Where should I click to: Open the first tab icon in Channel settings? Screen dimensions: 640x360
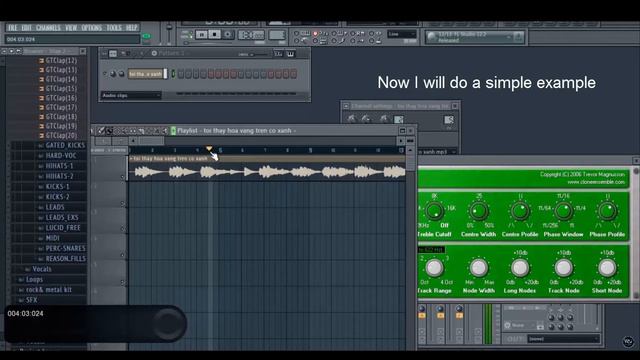[x=351, y=119]
